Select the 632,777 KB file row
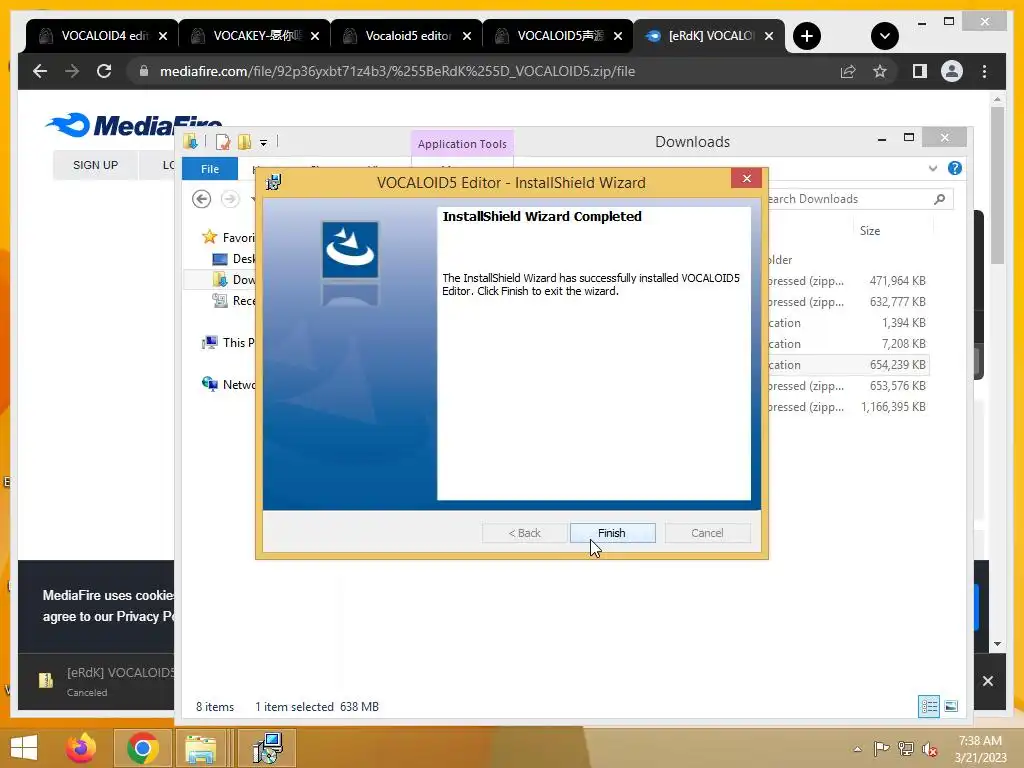Image resolution: width=1024 pixels, height=768 pixels. (847, 302)
